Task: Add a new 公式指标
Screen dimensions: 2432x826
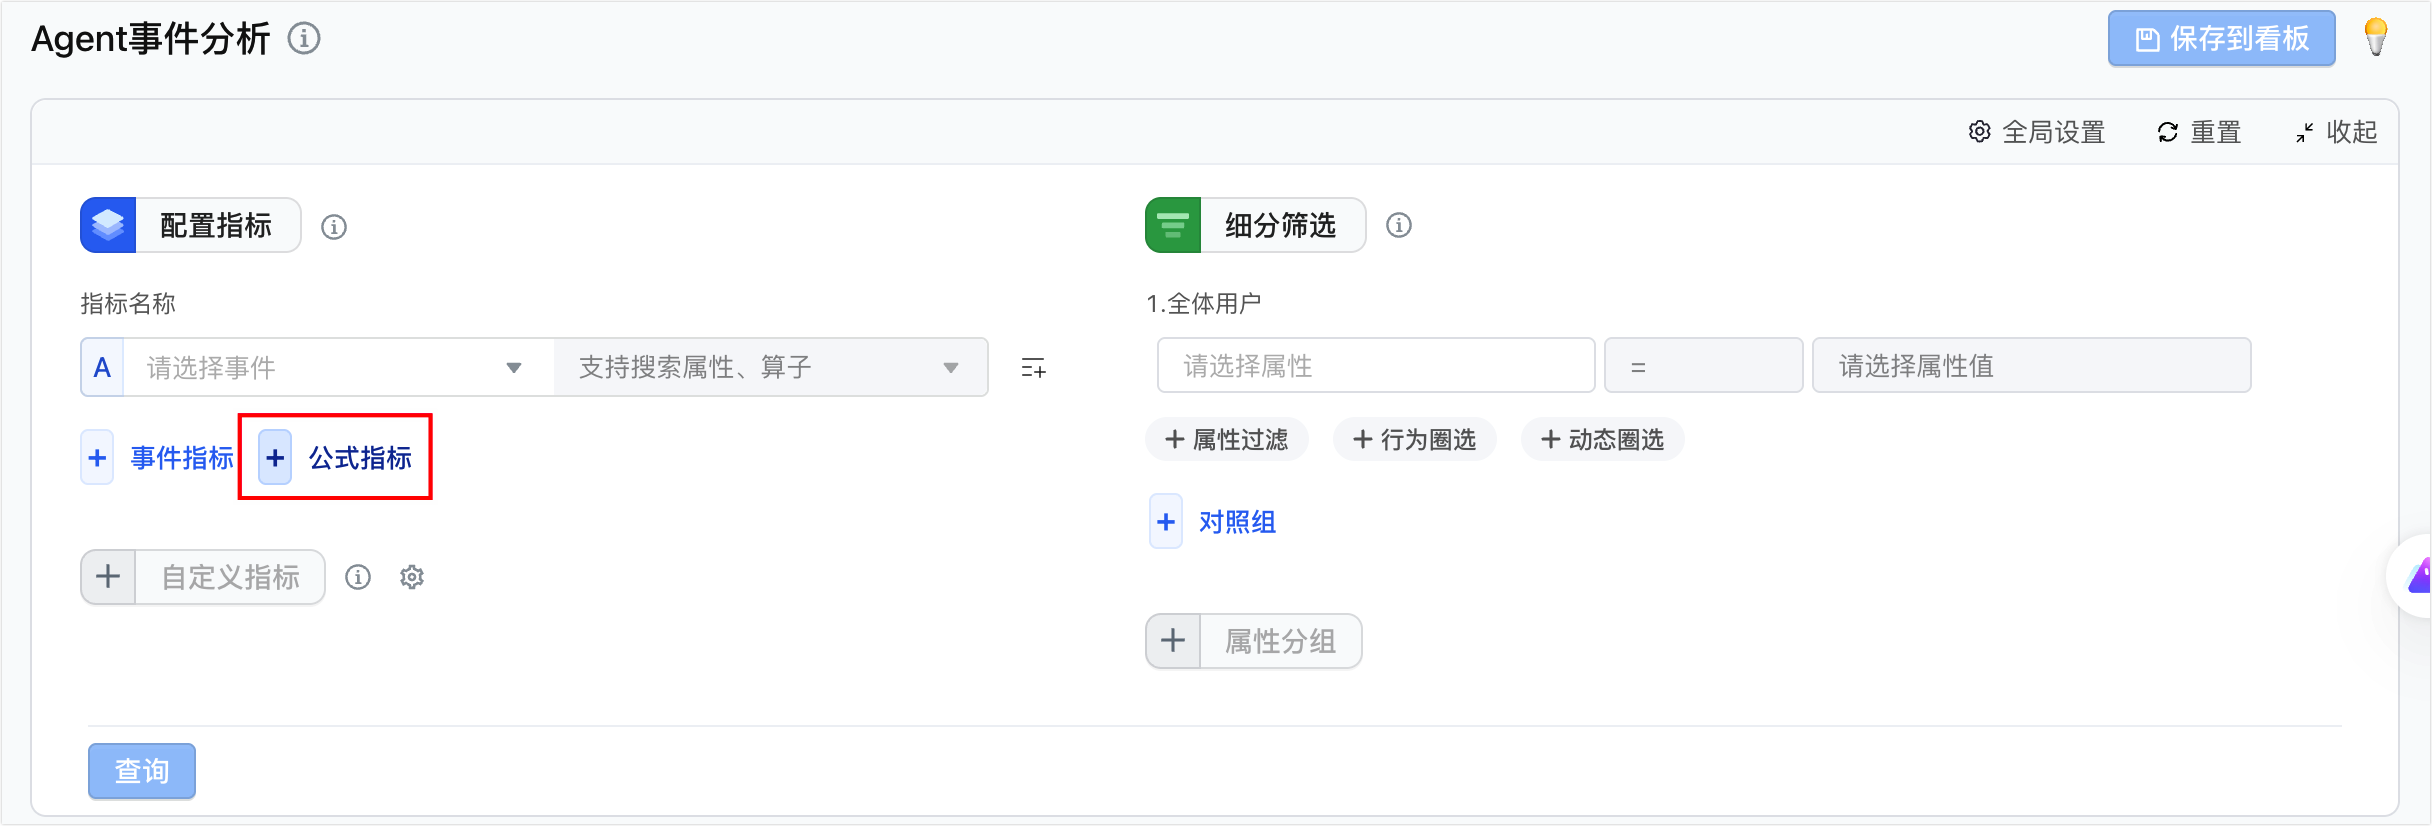Action: [335, 458]
